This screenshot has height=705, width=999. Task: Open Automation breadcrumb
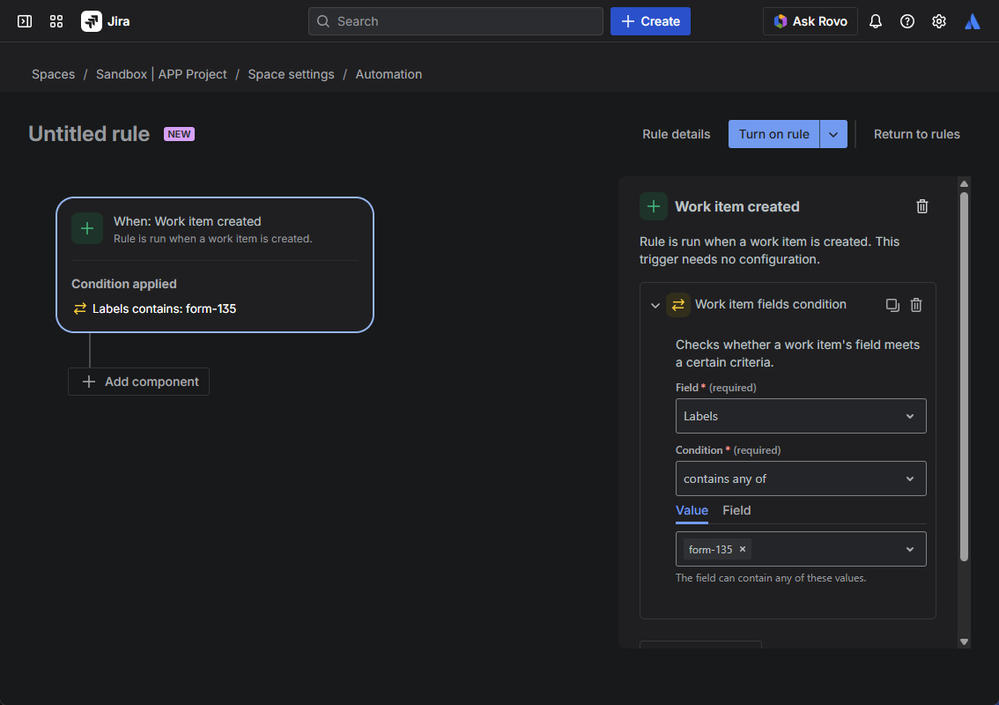[x=389, y=75]
